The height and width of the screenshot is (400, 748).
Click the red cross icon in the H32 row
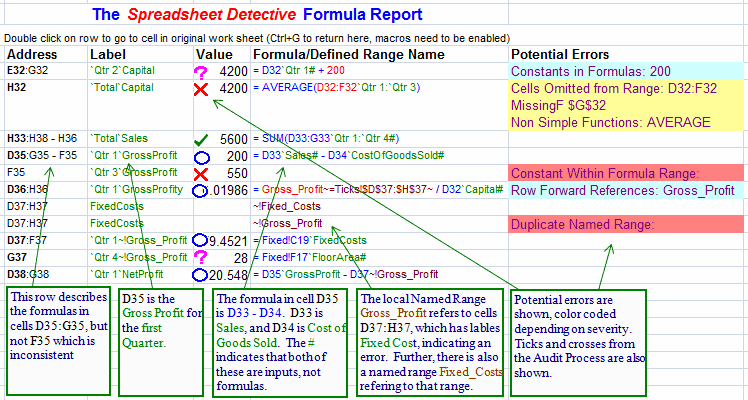coord(201,89)
